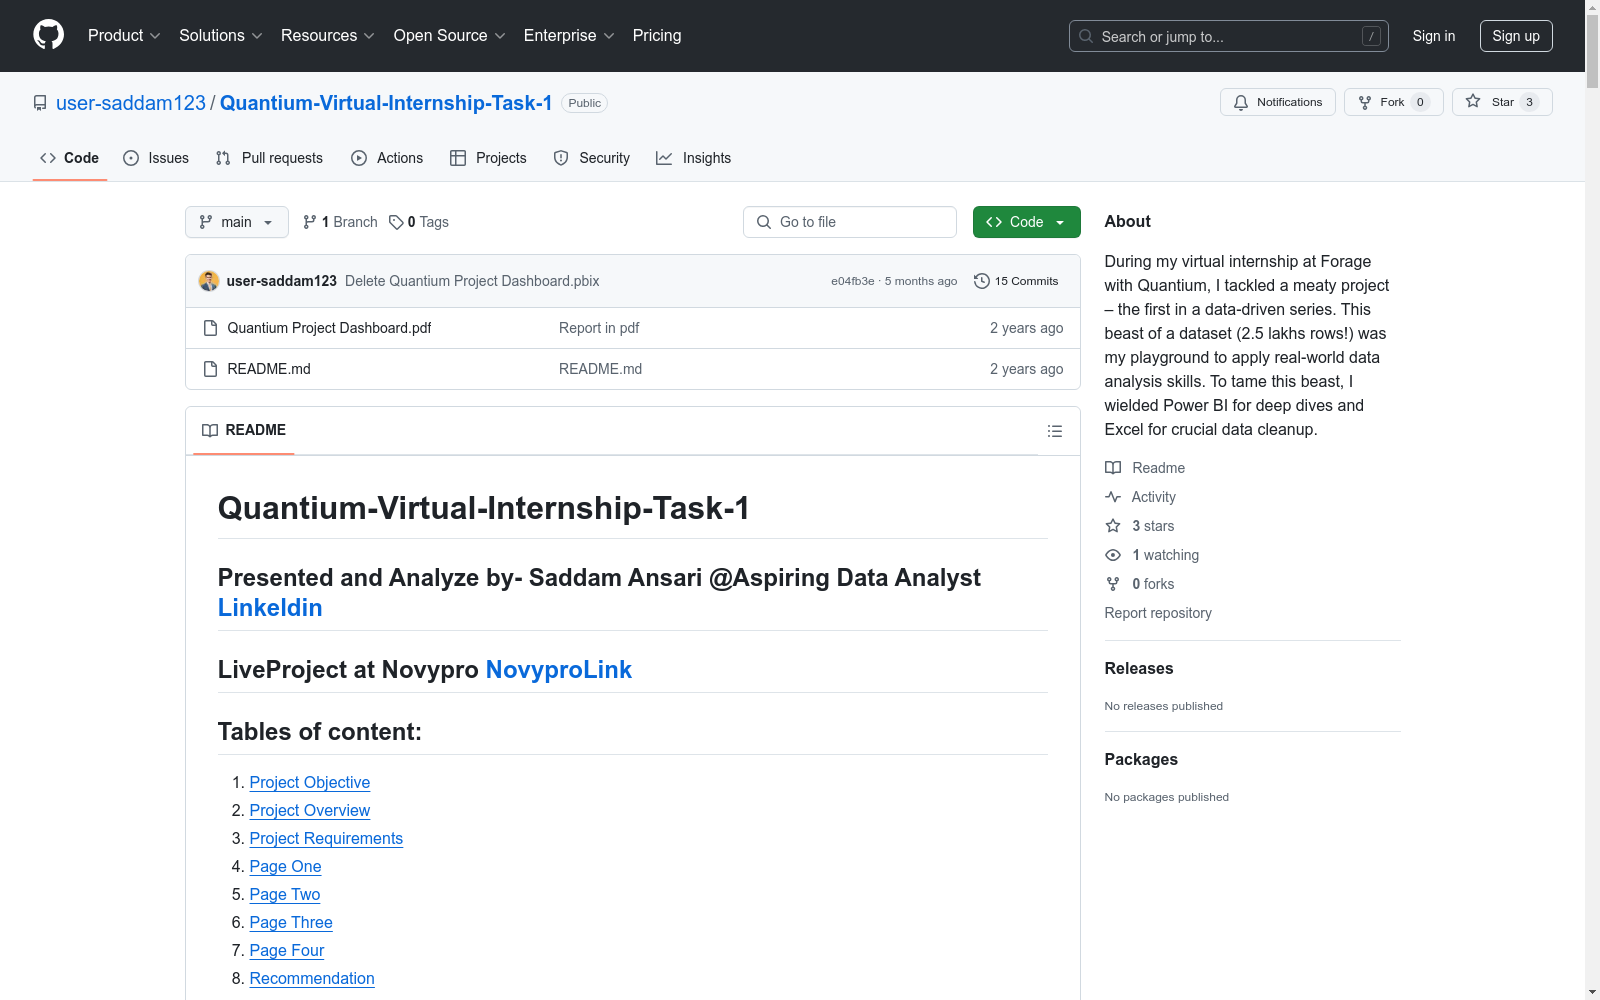Viewport: 1600px width, 1000px height.
Task: Click file icon next to README.md
Action: [x=210, y=369]
